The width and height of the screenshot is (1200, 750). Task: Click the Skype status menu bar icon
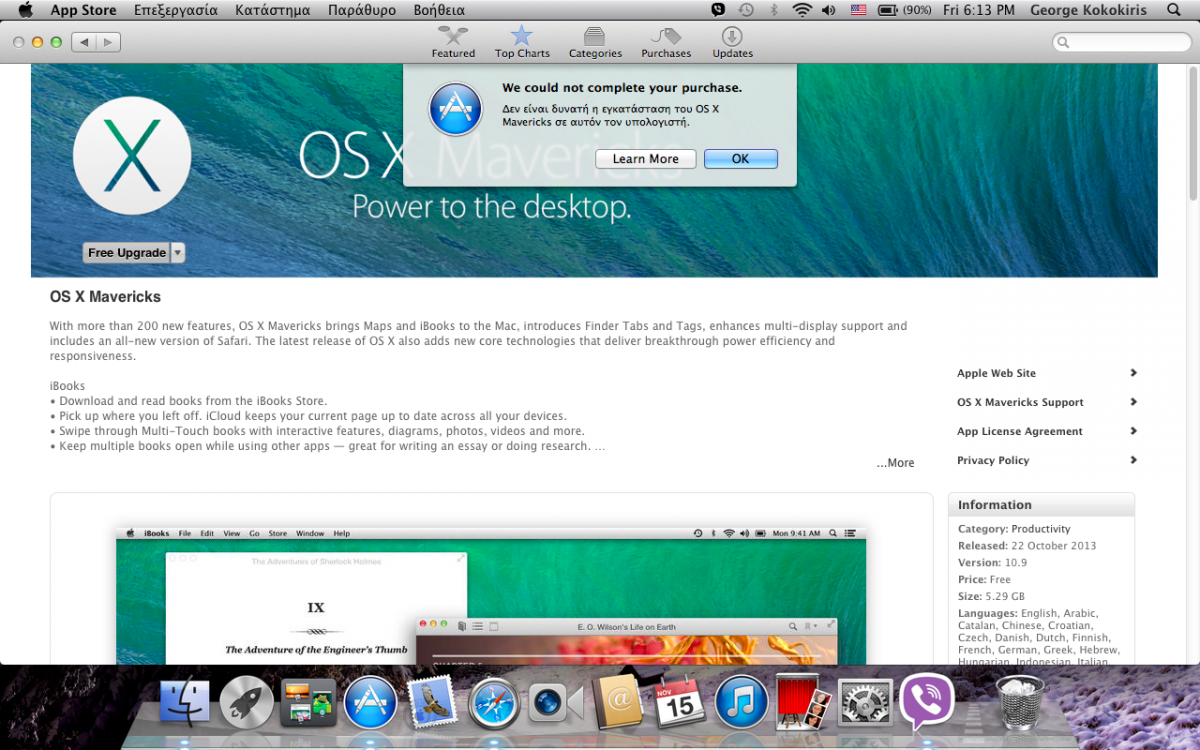click(x=718, y=10)
